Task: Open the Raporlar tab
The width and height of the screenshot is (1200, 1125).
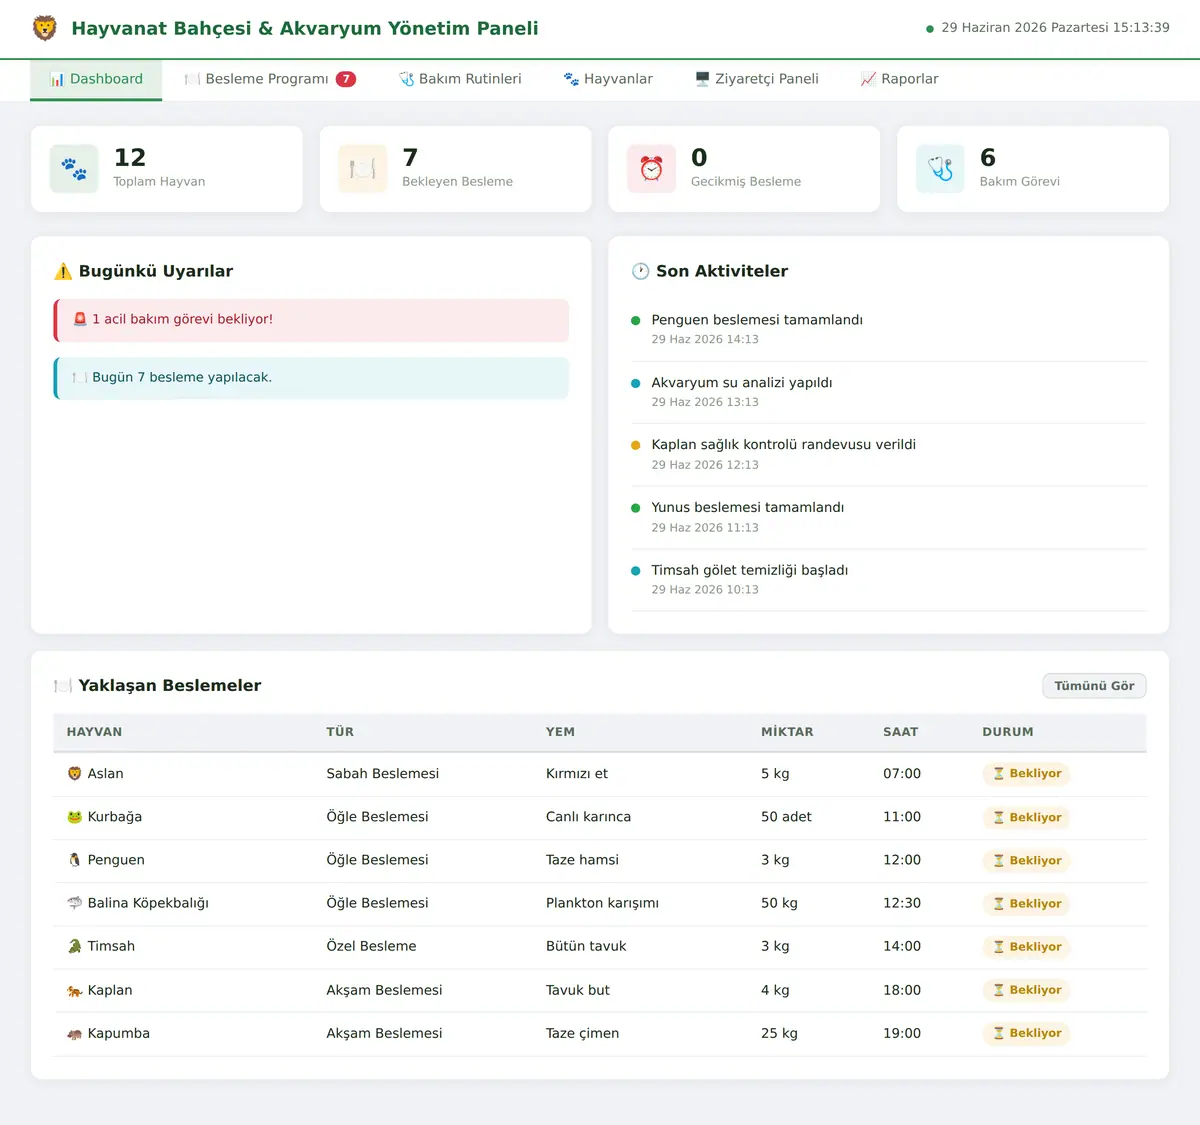Action: [x=900, y=79]
